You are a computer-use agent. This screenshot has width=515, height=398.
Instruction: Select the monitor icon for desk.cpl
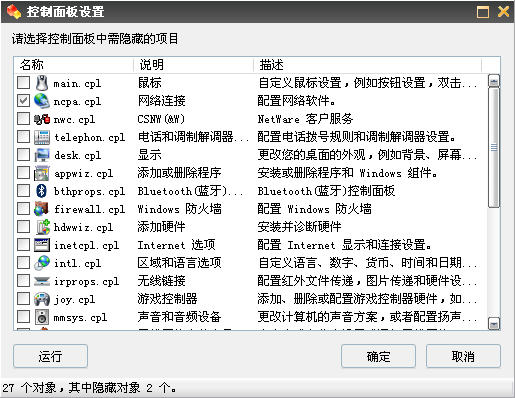pyautogui.click(x=42, y=155)
